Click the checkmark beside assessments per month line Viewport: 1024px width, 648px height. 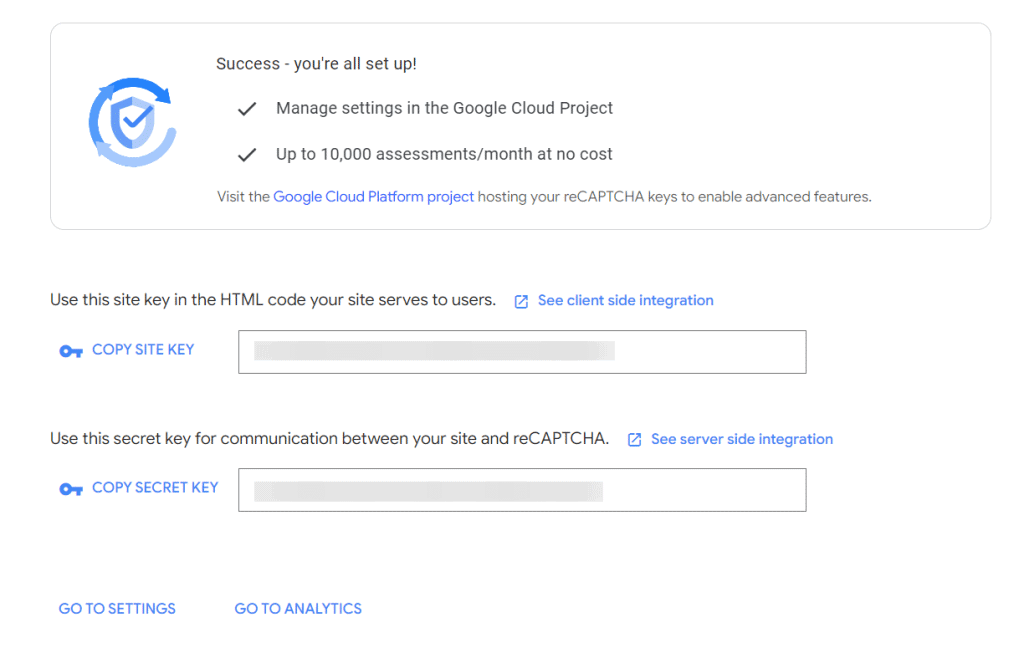point(247,154)
